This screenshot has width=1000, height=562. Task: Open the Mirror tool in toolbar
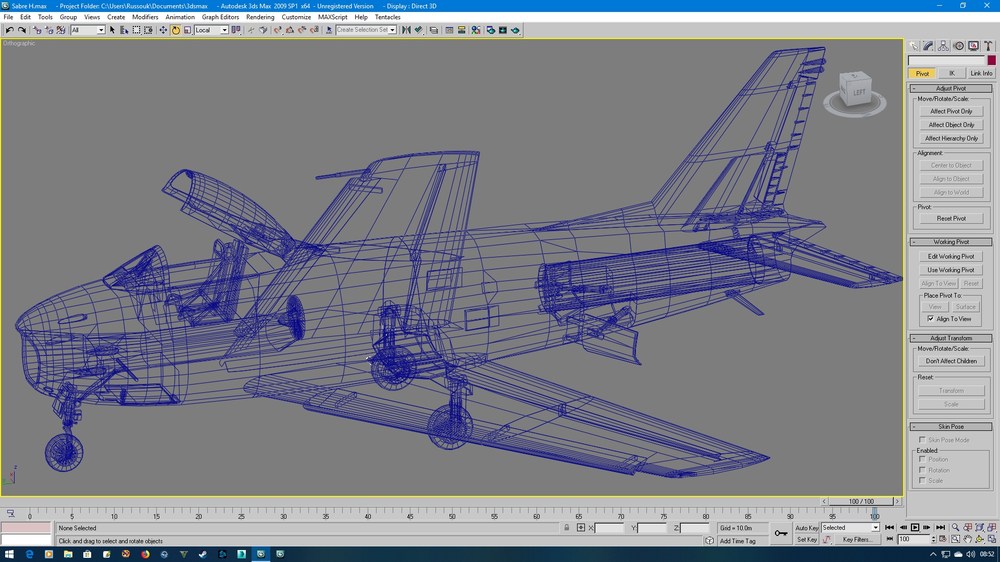pos(406,30)
